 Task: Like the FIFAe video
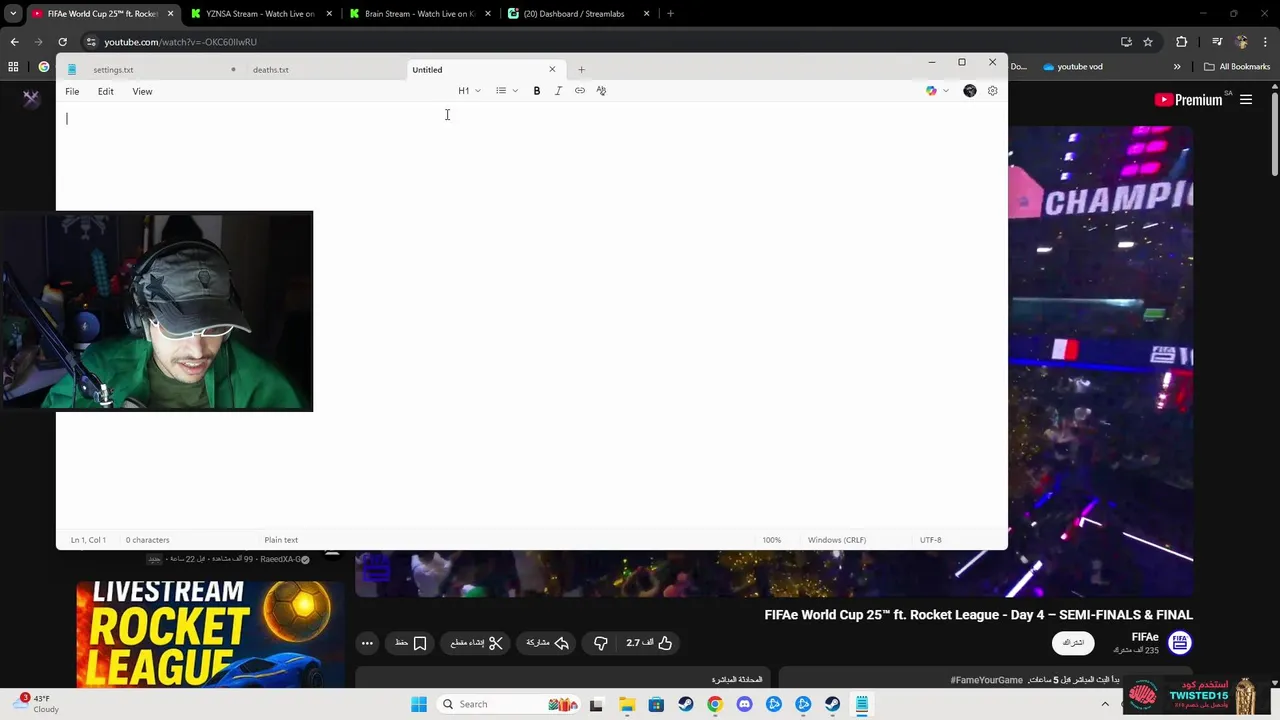[x=649, y=643]
